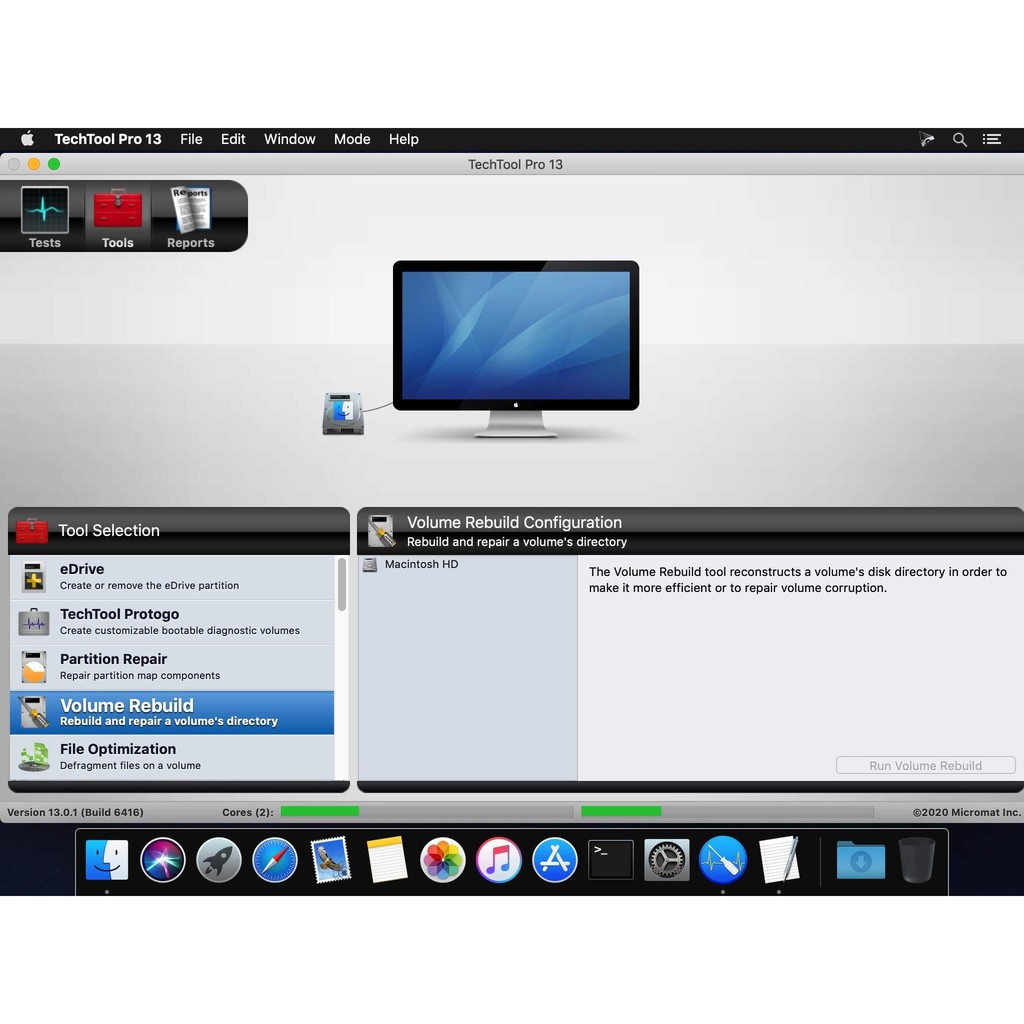Open Notification Center in the menu bar
The height and width of the screenshot is (1024, 1024).
(x=992, y=139)
